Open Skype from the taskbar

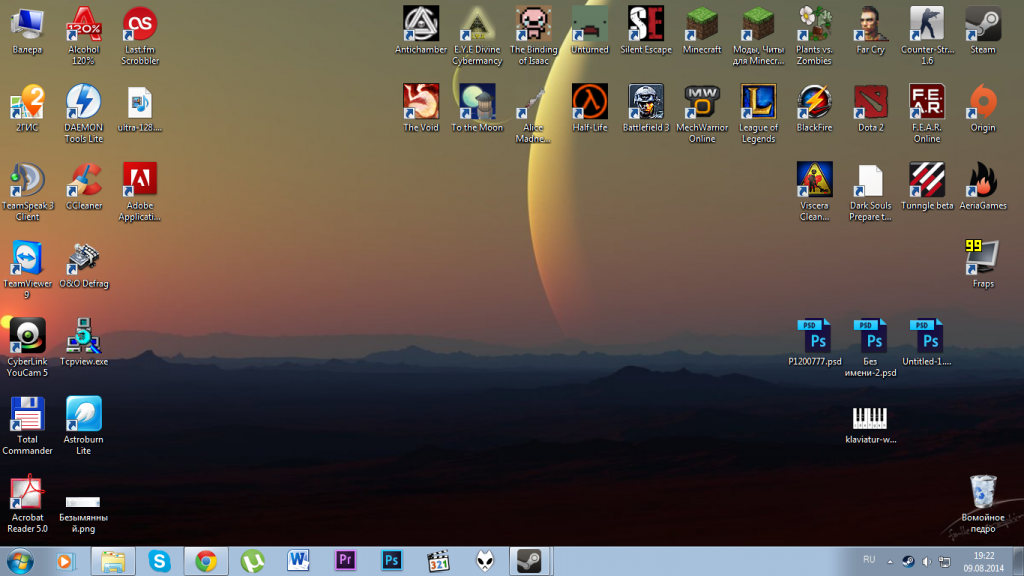(x=159, y=561)
